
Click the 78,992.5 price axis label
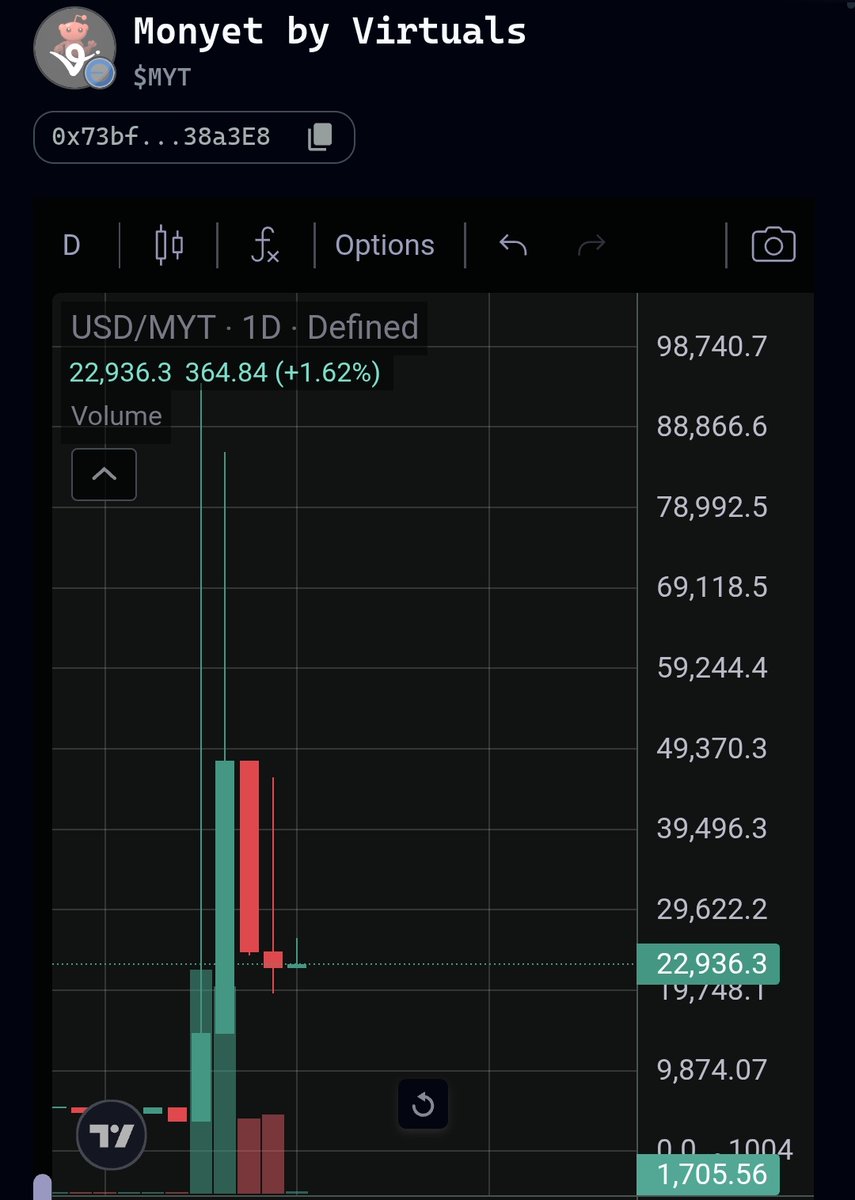coord(712,507)
